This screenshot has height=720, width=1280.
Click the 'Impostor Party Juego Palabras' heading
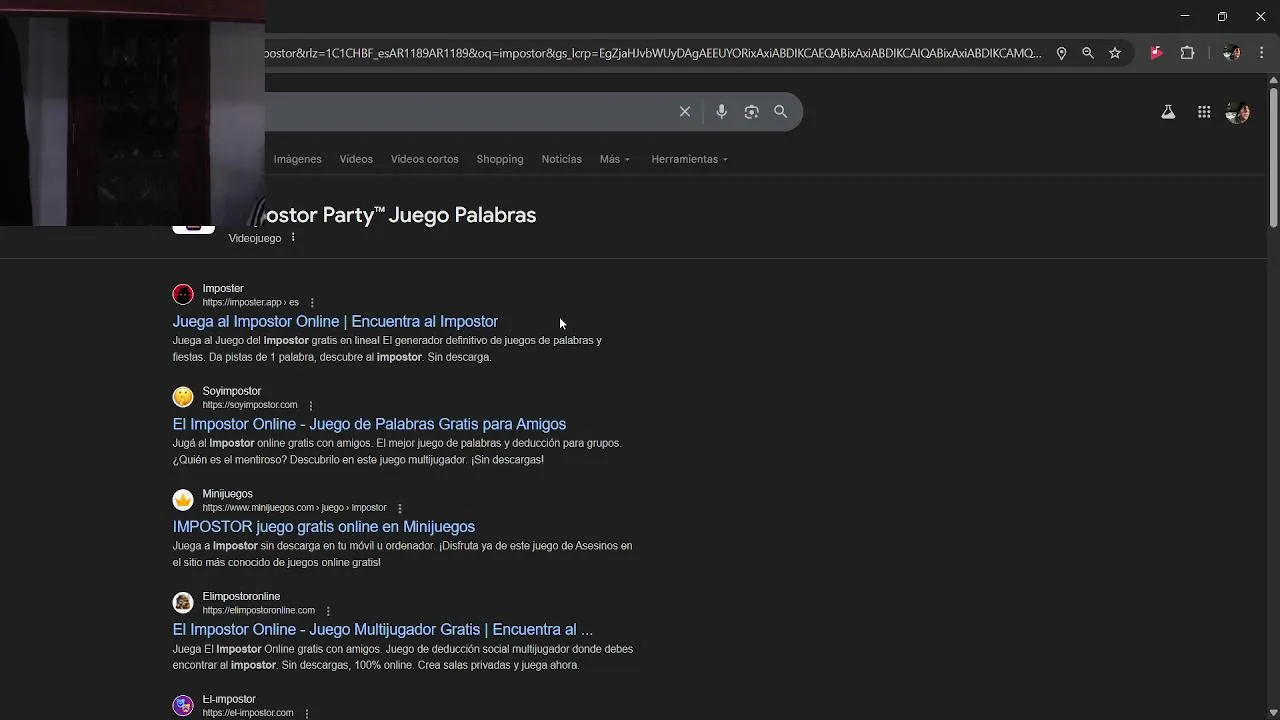400,215
